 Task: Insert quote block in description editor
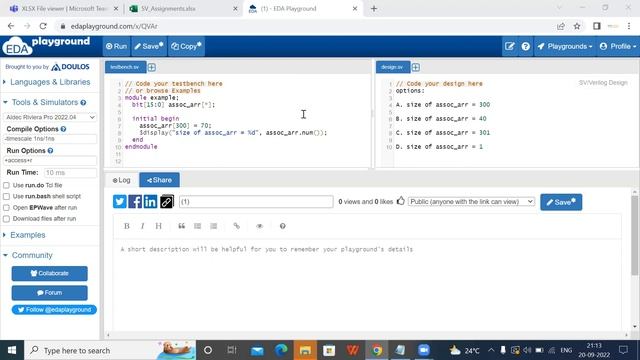(x=181, y=226)
